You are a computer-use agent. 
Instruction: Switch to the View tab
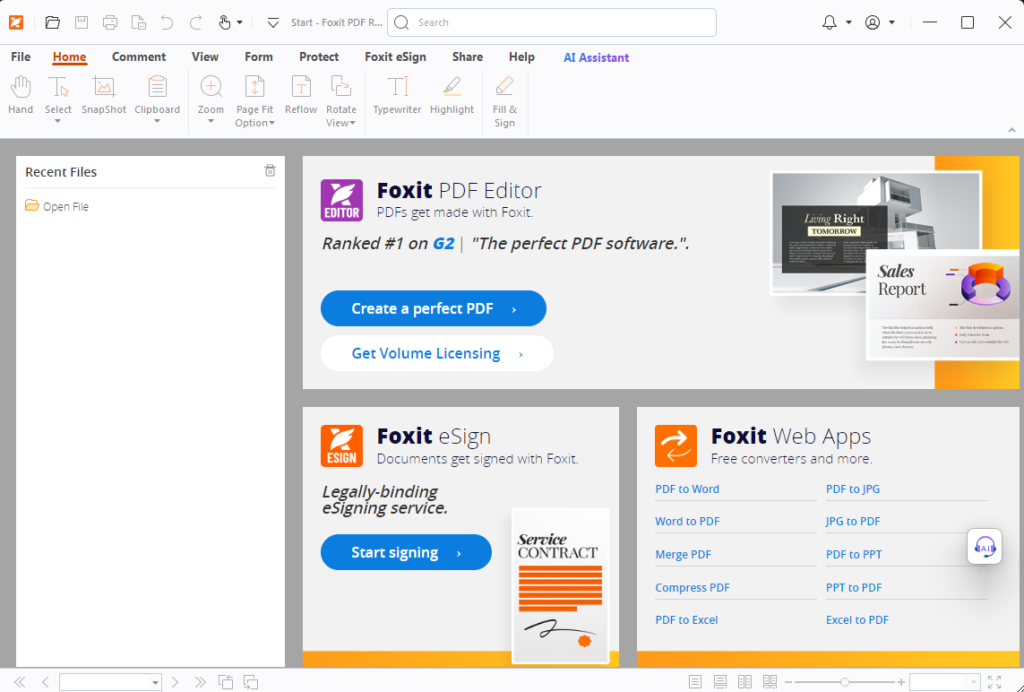[x=205, y=57]
